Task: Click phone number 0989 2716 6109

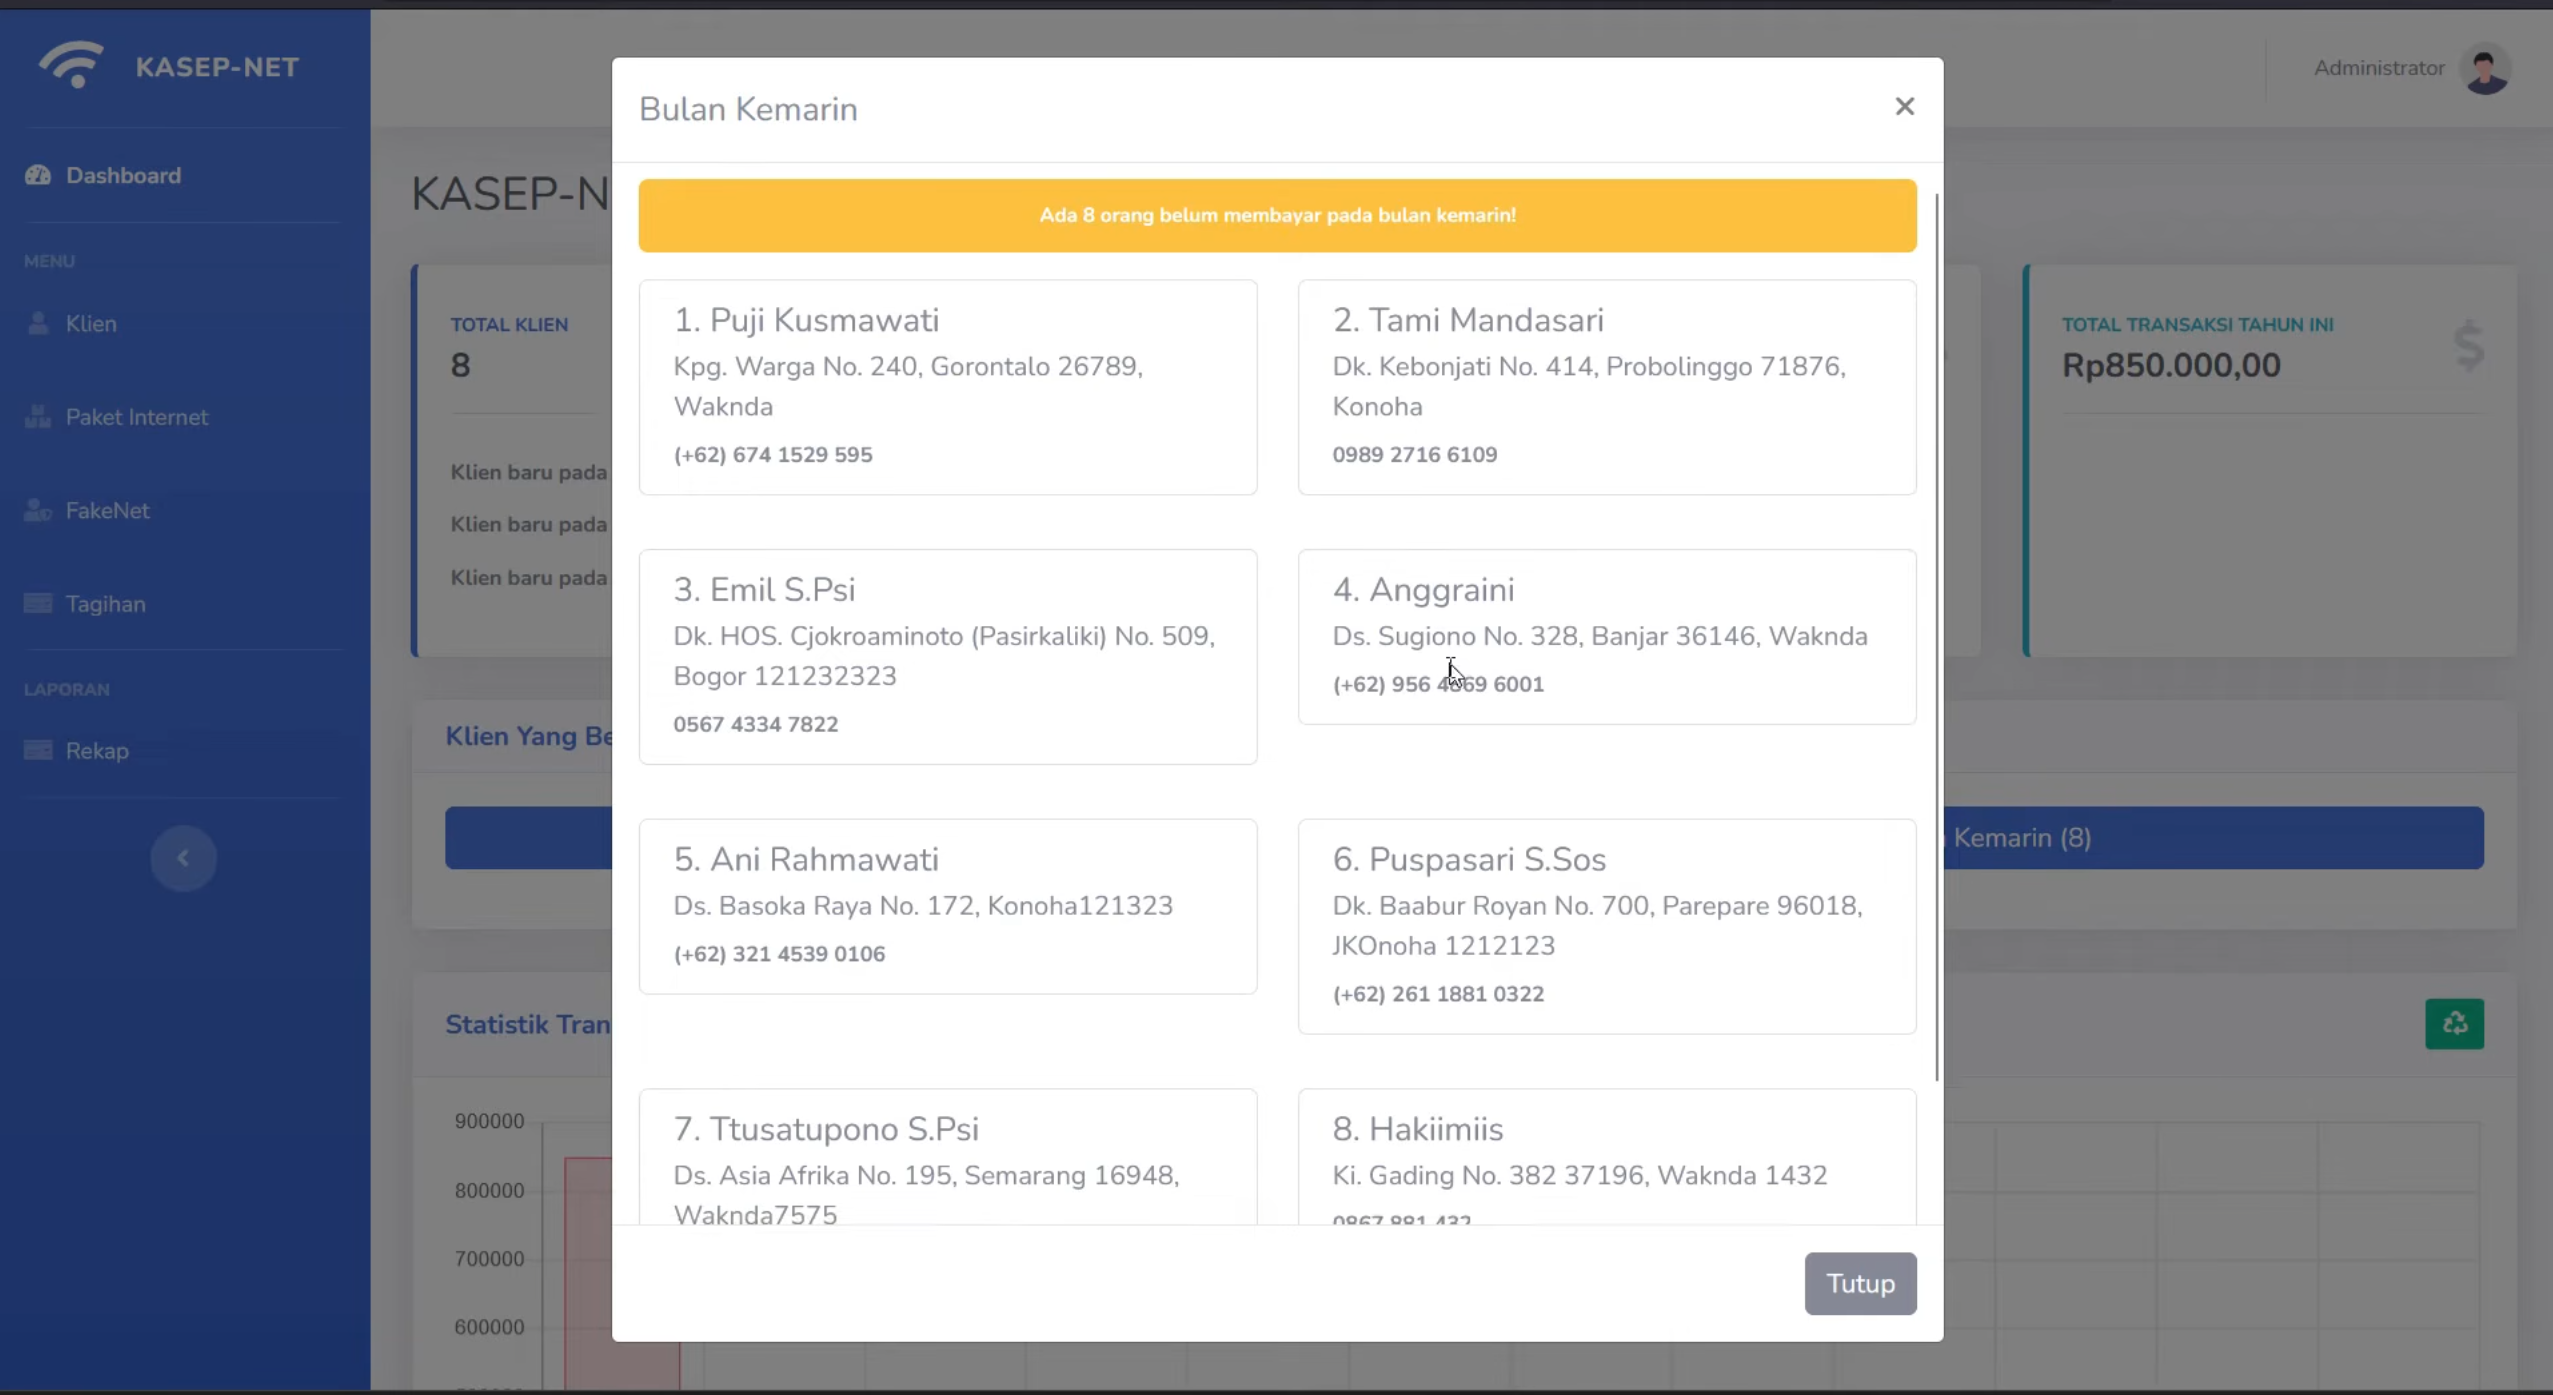Action: coord(1415,454)
